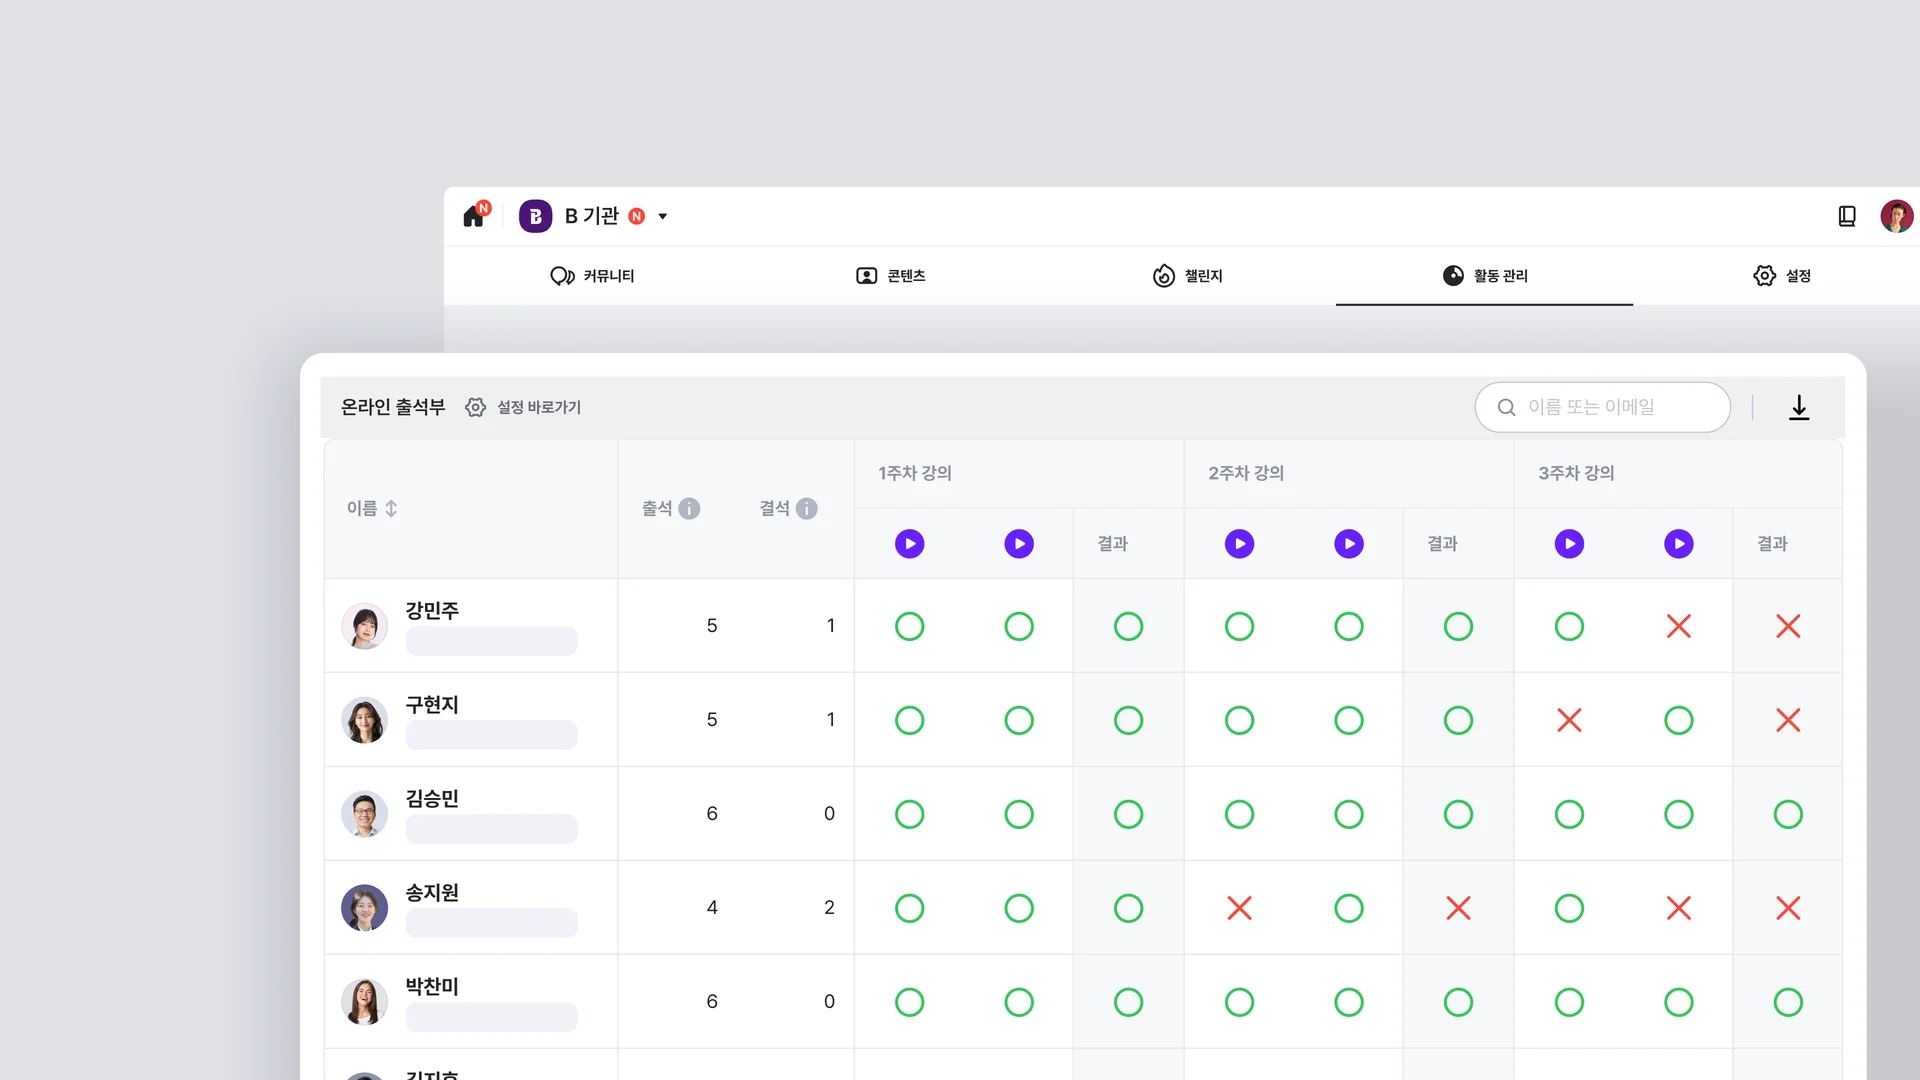The height and width of the screenshot is (1080, 1920).
Task: Click the 설정 바로가기 settings link
Action: click(539, 407)
